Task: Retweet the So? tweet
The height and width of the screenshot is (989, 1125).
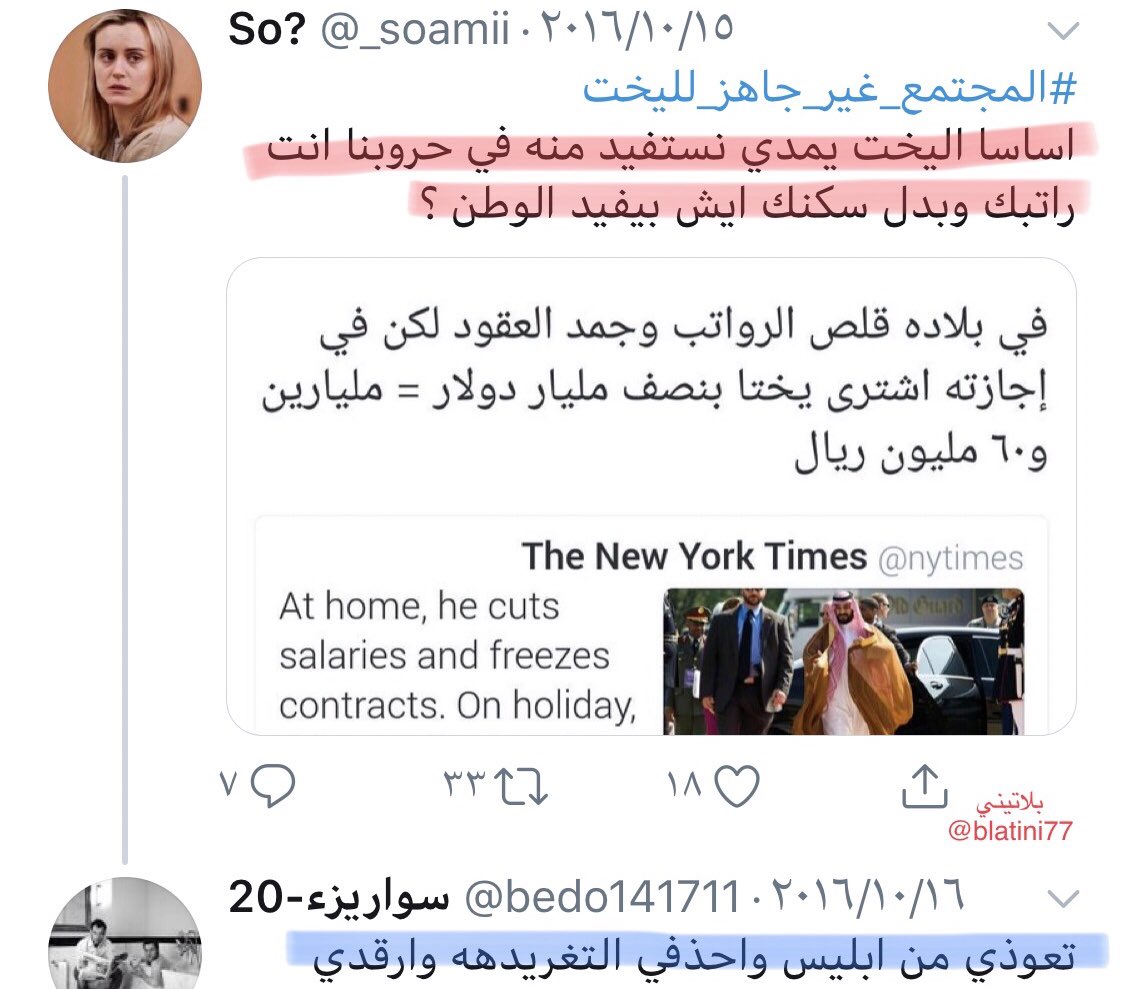Action: (523, 787)
